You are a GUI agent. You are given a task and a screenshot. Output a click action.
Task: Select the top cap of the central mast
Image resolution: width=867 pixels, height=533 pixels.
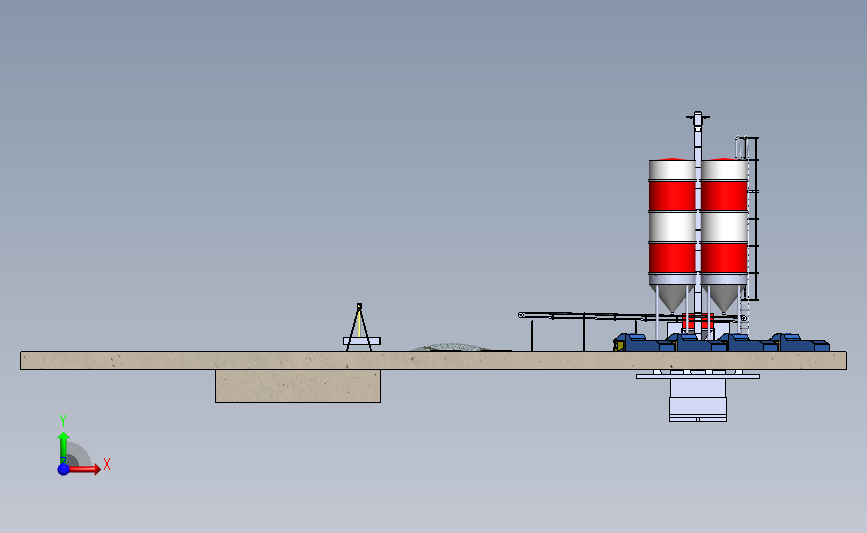(x=698, y=117)
